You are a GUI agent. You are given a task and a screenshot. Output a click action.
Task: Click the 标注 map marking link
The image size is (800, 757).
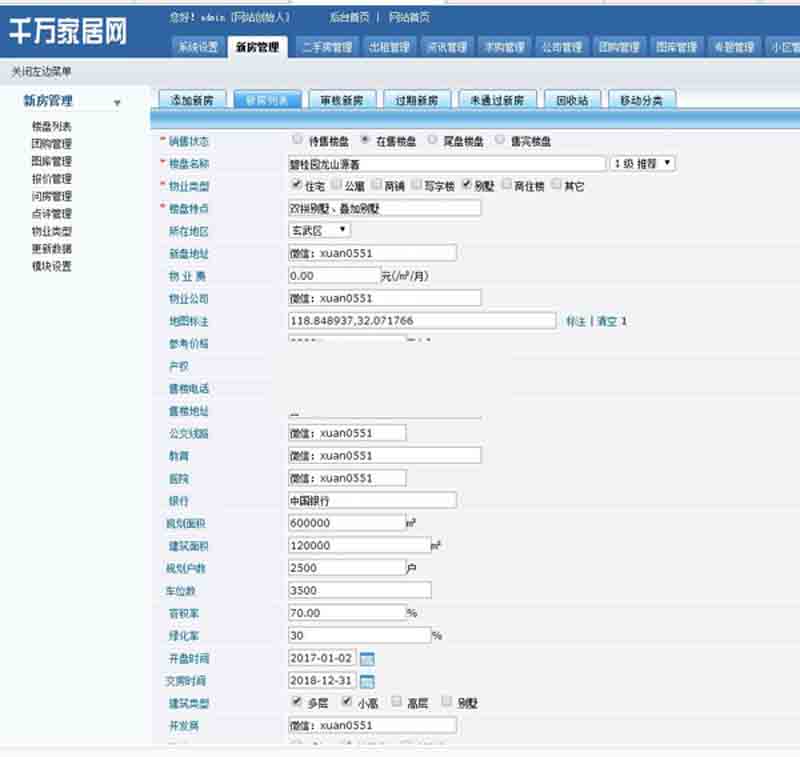pyautogui.click(x=575, y=321)
